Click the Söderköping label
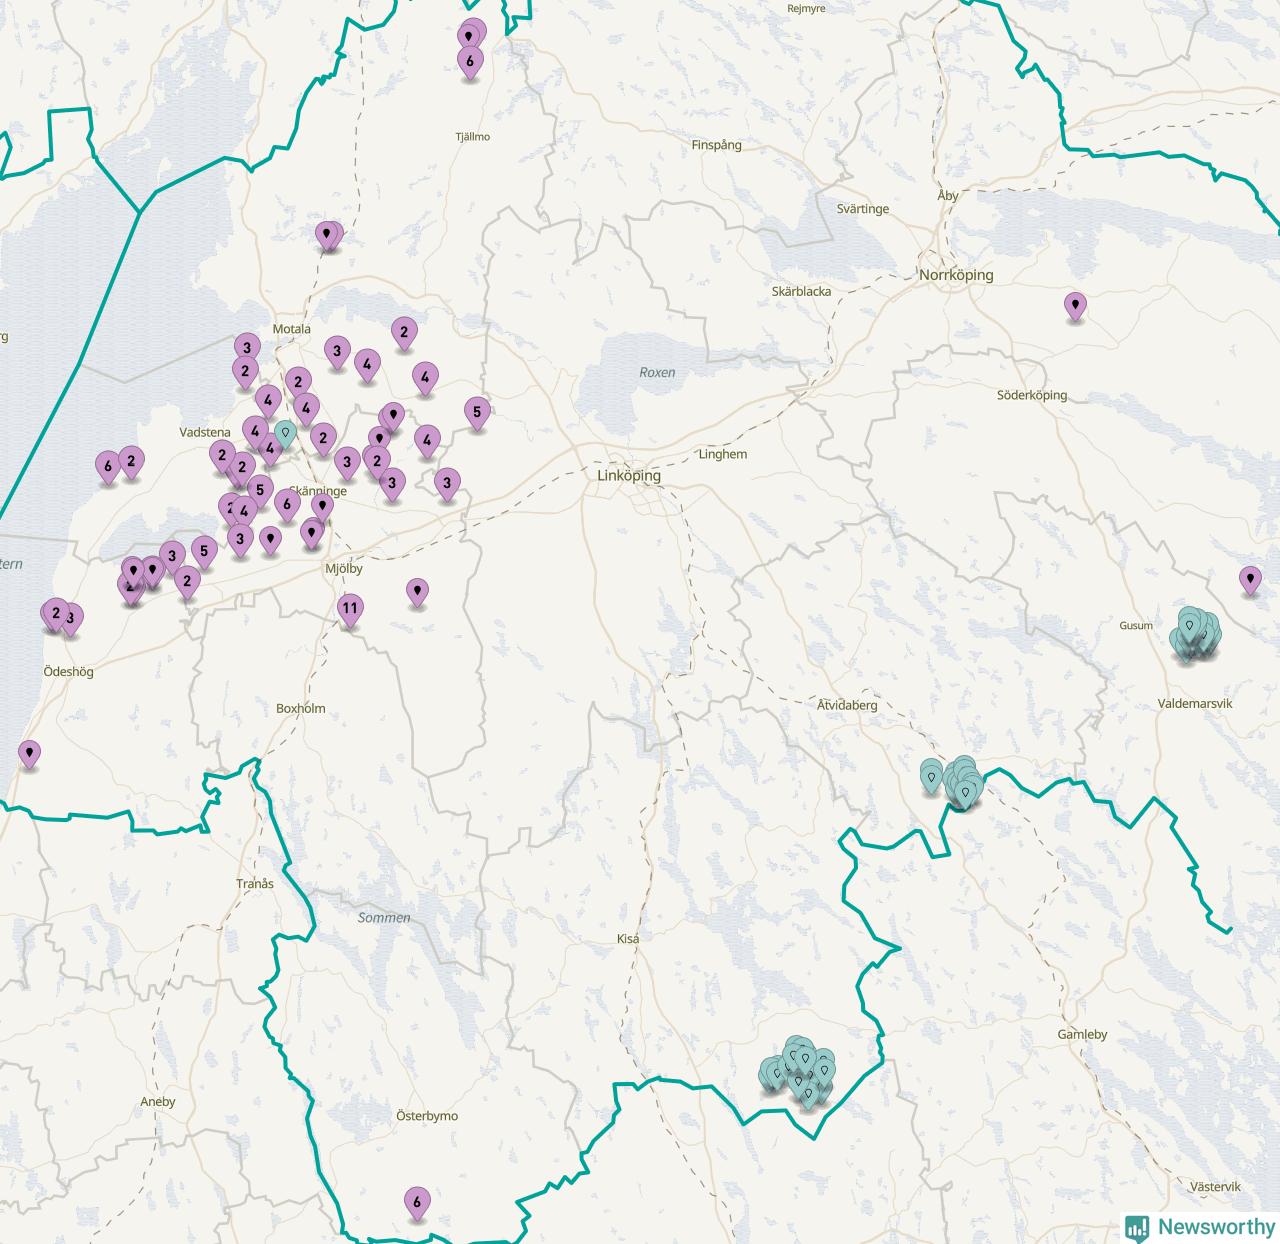The height and width of the screenshot is (1244, 1280). 1032,396
